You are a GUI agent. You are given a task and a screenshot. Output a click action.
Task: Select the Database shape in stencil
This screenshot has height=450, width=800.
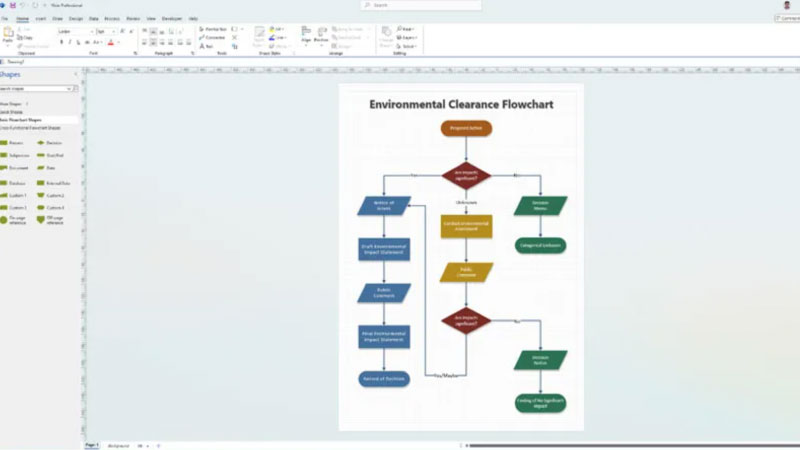(13, 183)
